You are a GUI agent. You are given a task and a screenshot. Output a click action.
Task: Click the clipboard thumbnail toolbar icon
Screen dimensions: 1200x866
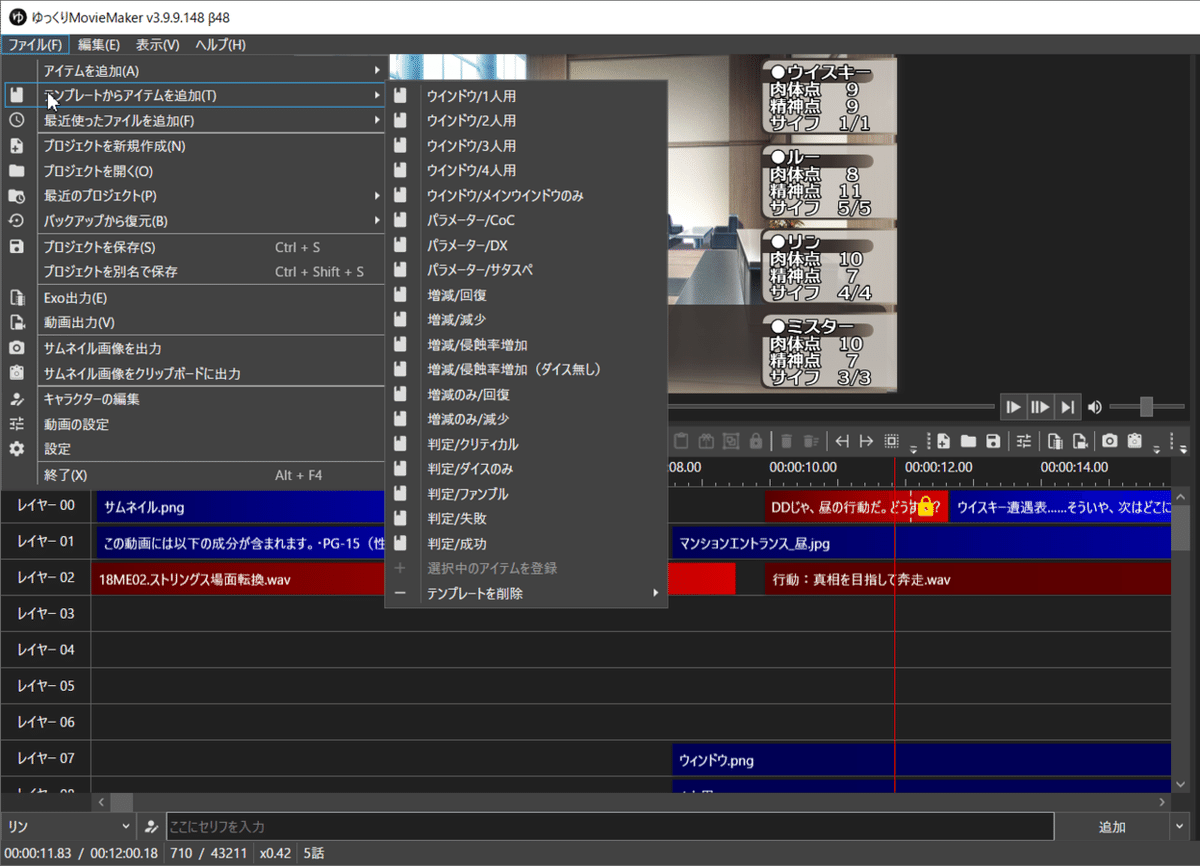click(1135, 441)
